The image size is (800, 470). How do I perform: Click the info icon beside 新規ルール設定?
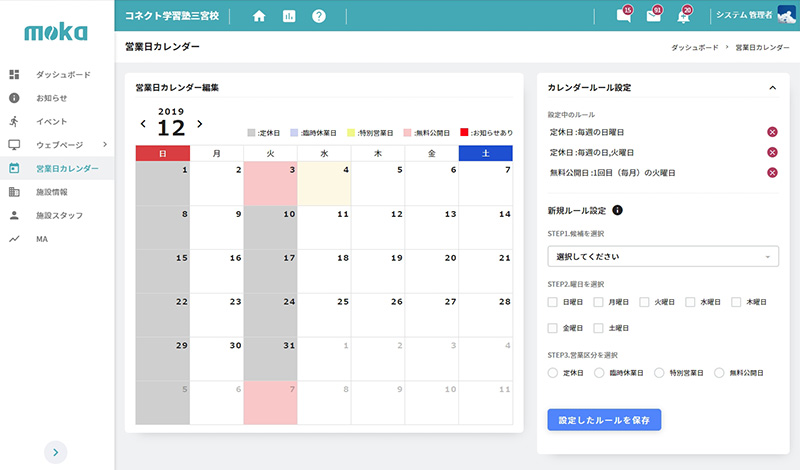coord(617,210)
